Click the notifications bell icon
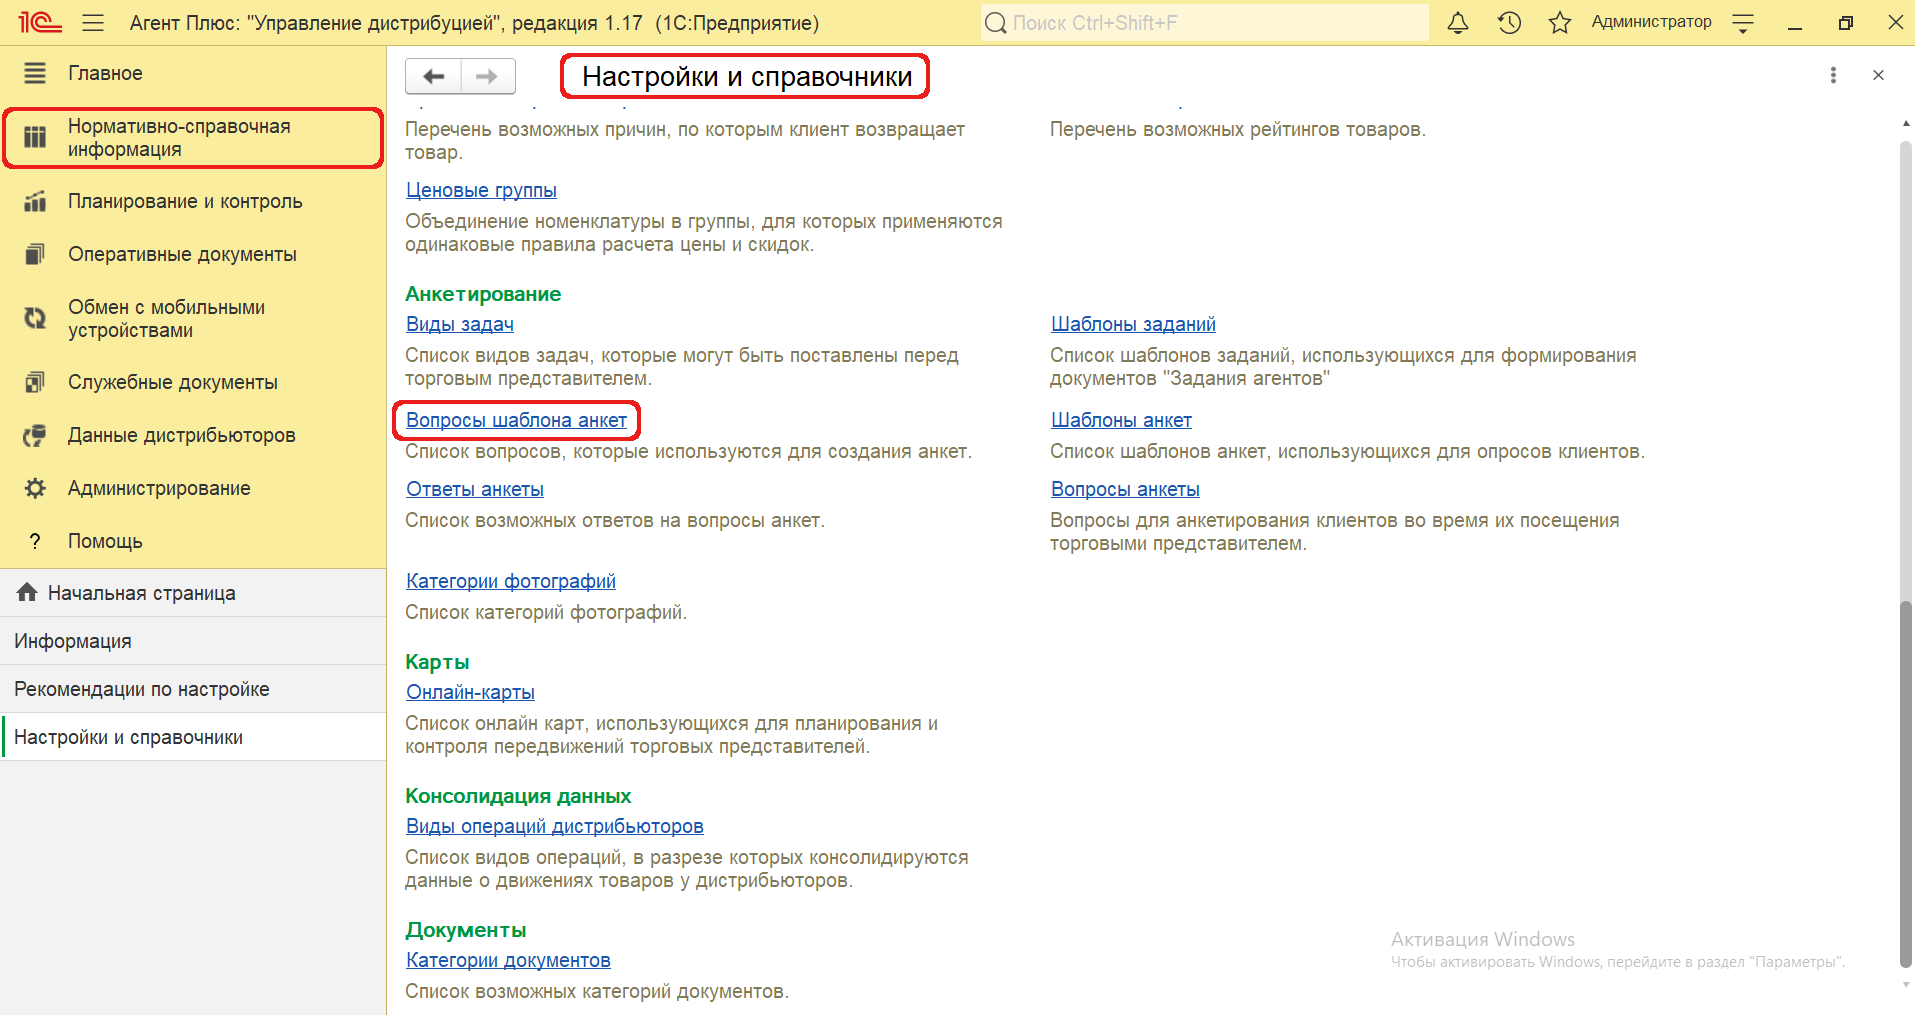Image resolution: width=1915 pixels, height=1015 pixels. (1458, 23)
